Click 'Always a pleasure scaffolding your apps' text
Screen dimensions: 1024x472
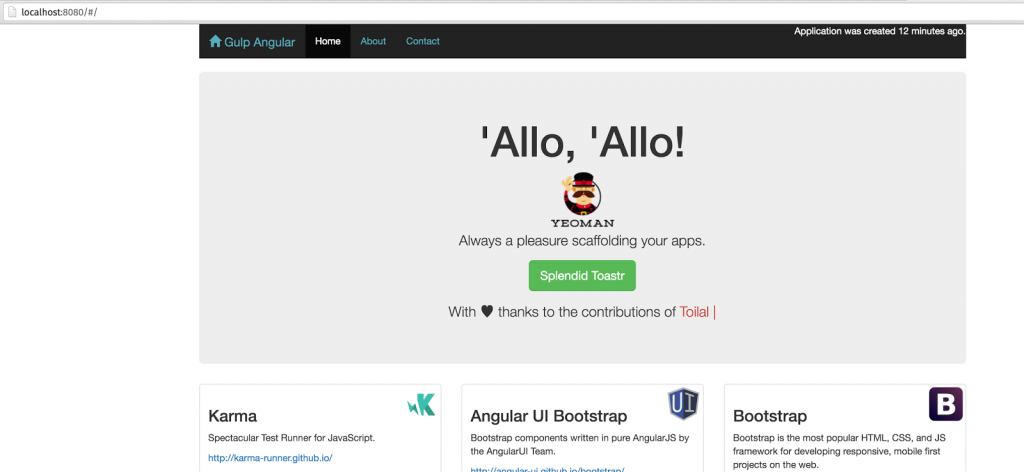pos(582,240)
